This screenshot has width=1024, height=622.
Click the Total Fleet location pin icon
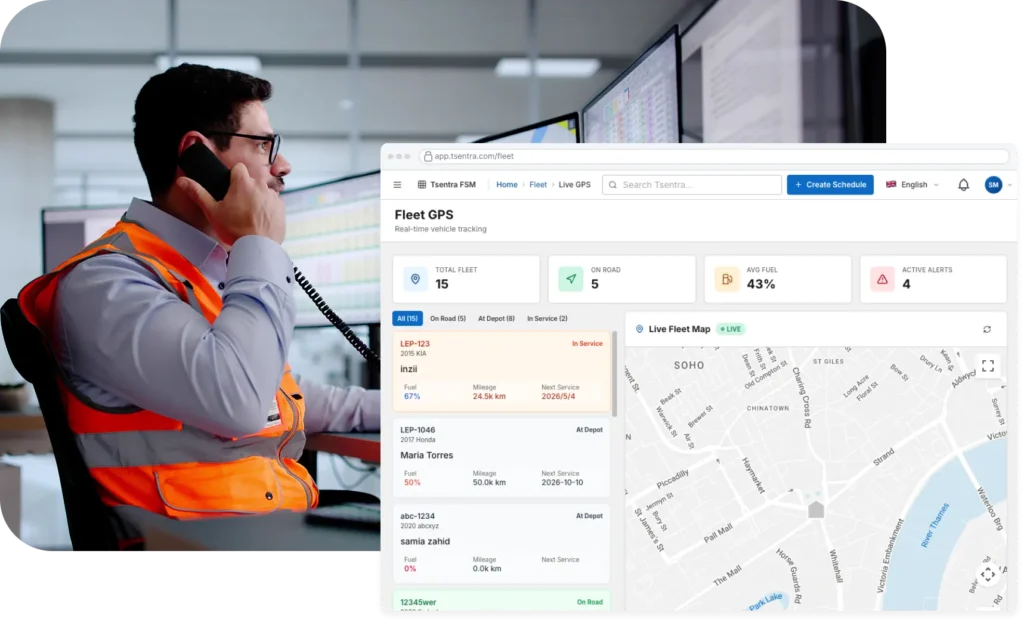coord(415,279)
